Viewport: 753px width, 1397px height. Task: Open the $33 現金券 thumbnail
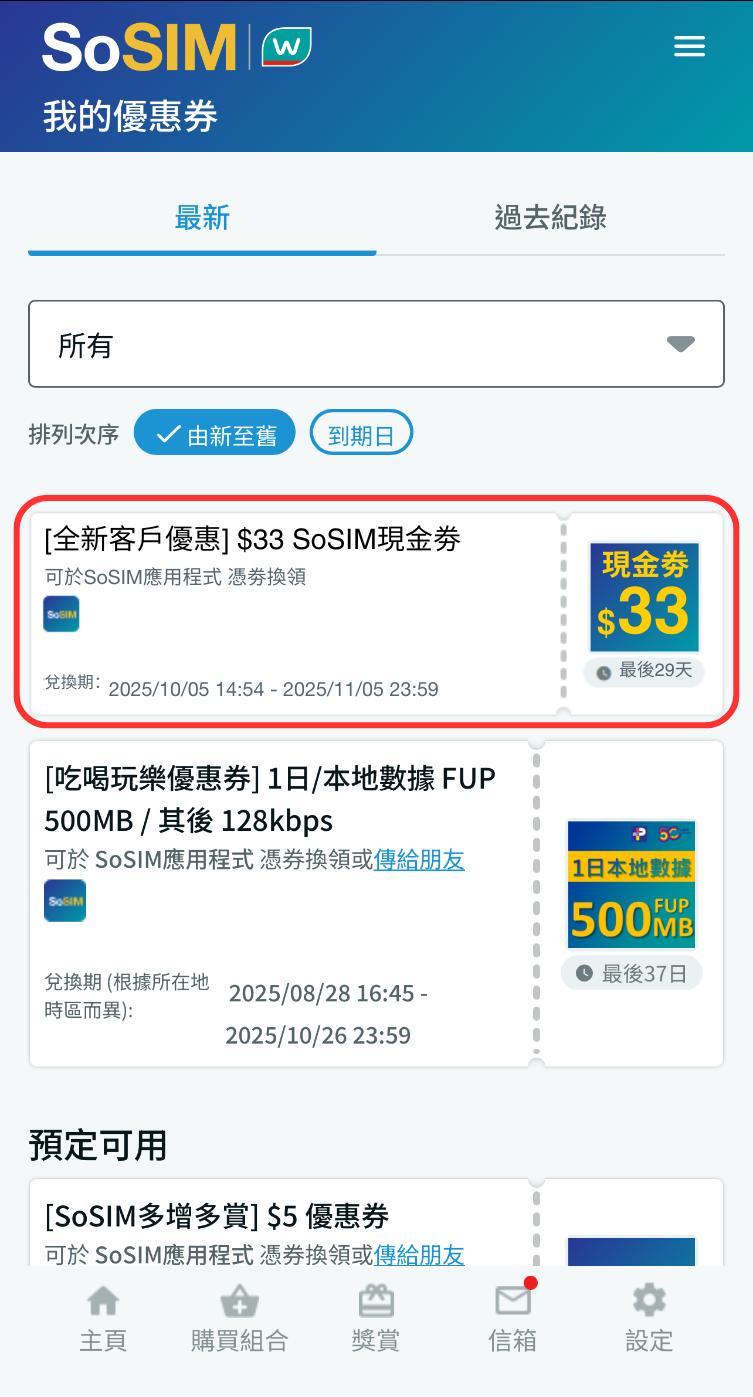[645, 597]
